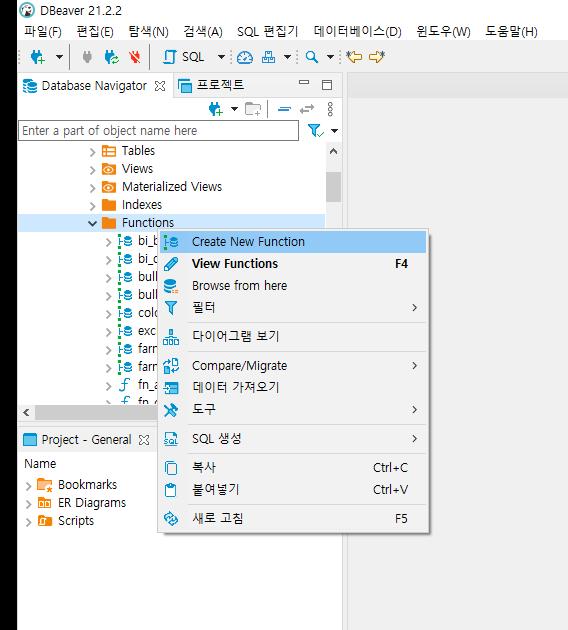Toggle Link with Editor arrows icon
568x630 pixels.
307,109
